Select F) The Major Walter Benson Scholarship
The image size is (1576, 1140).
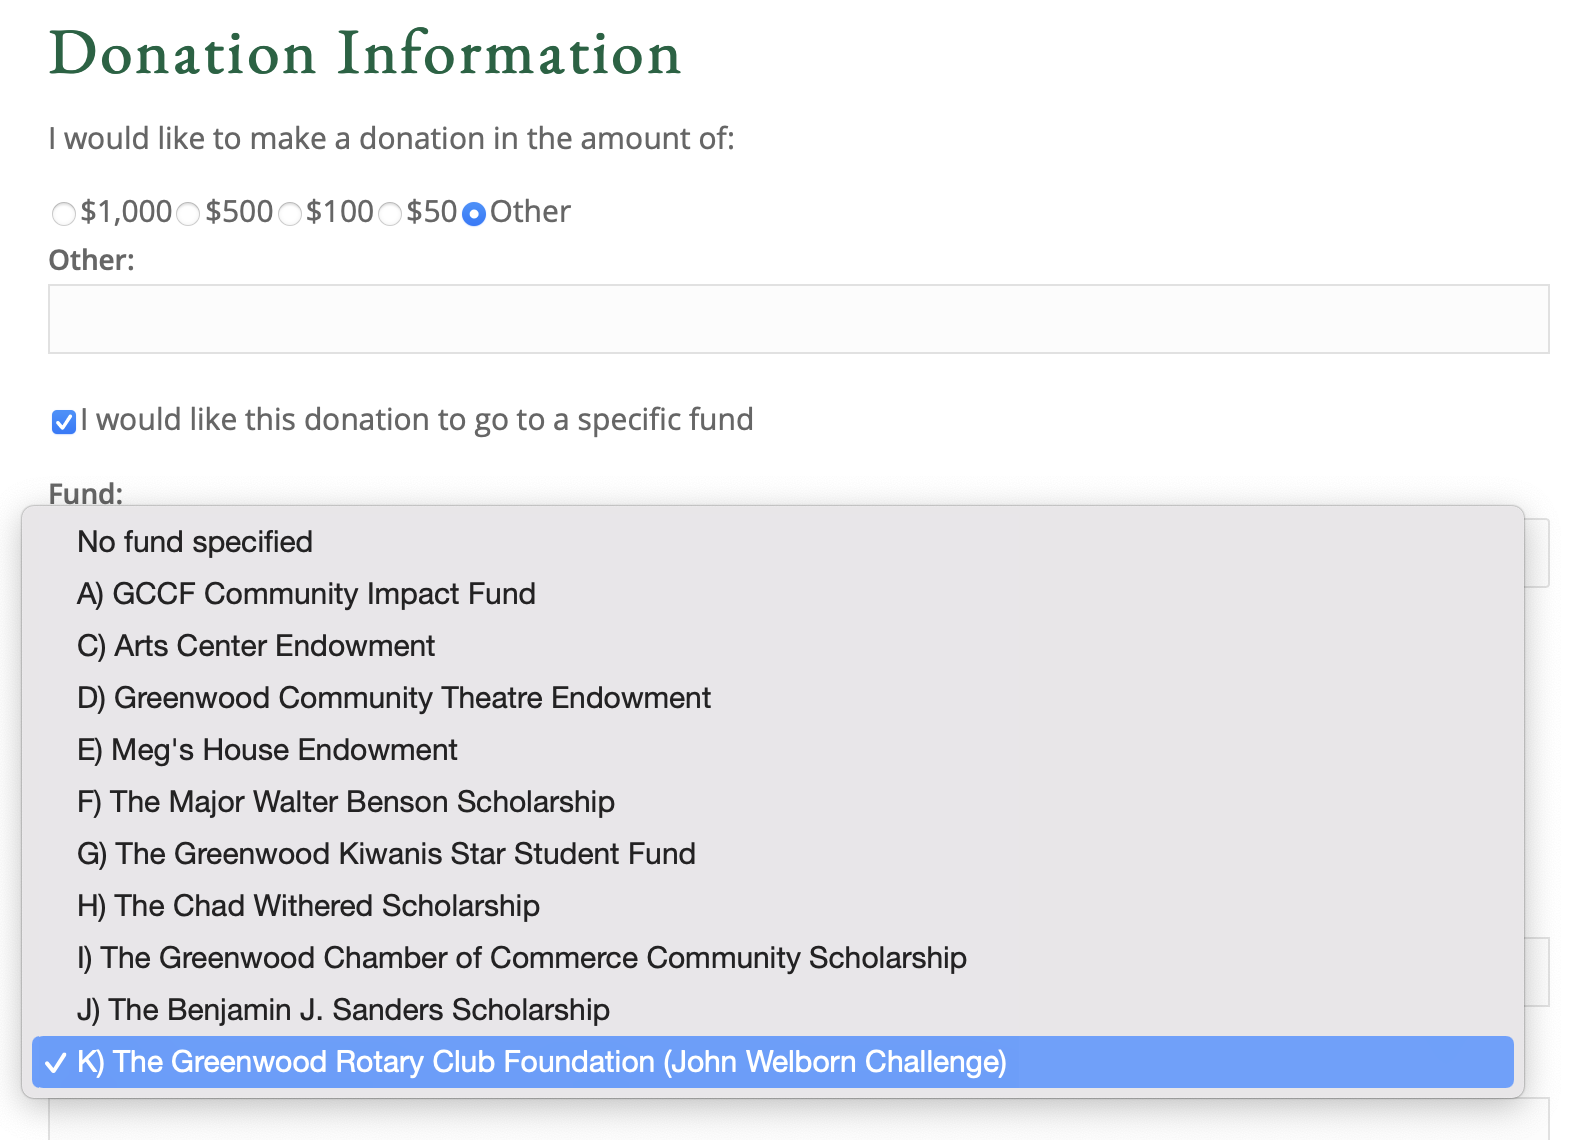[773, 802]
